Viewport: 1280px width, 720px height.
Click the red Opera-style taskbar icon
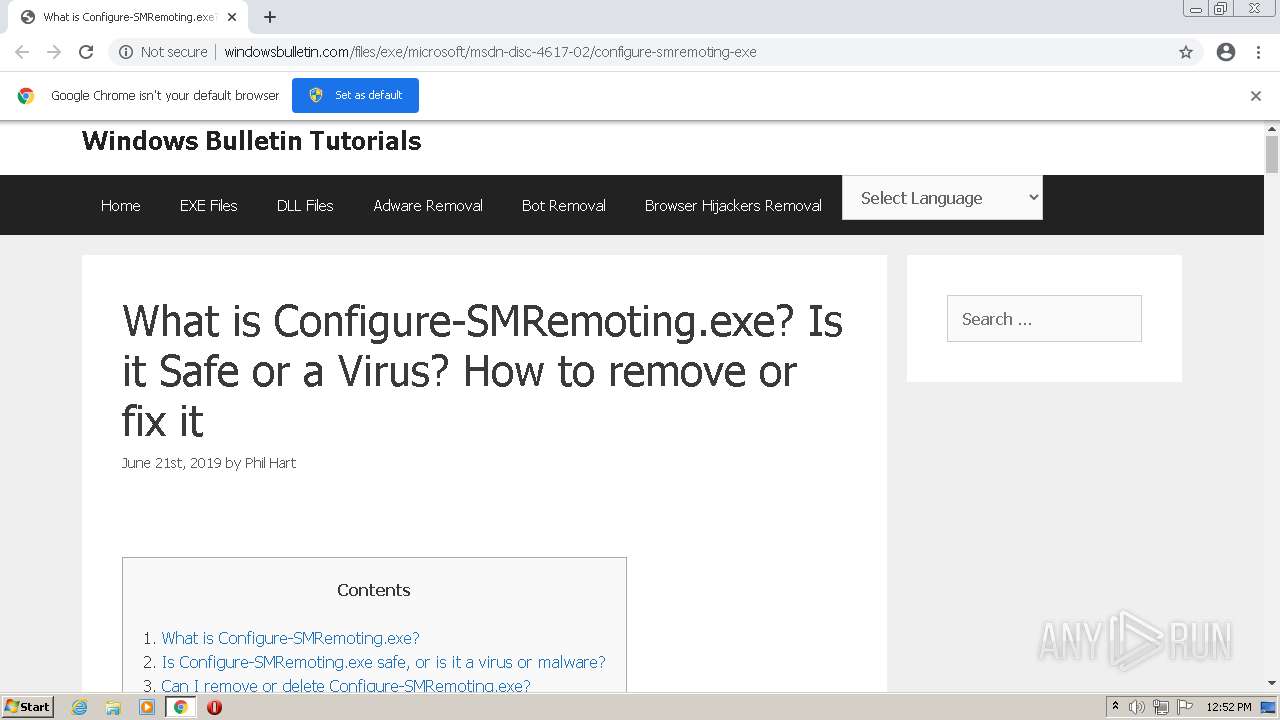click(214, 707)
